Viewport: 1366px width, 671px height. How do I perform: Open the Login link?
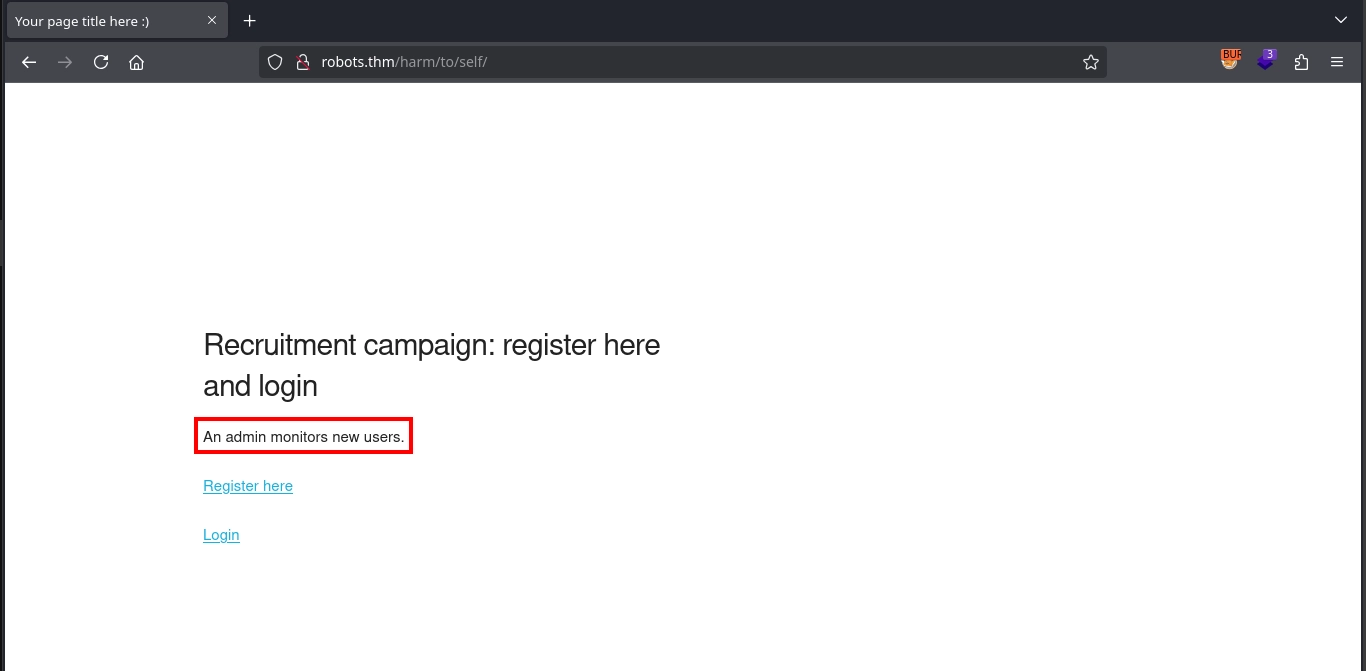221,535
